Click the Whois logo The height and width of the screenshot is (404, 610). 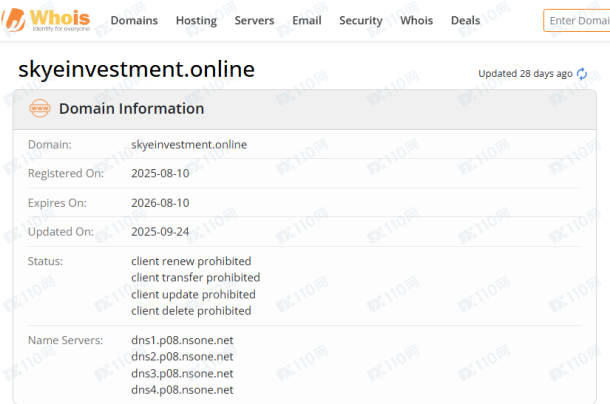(50, 20)
